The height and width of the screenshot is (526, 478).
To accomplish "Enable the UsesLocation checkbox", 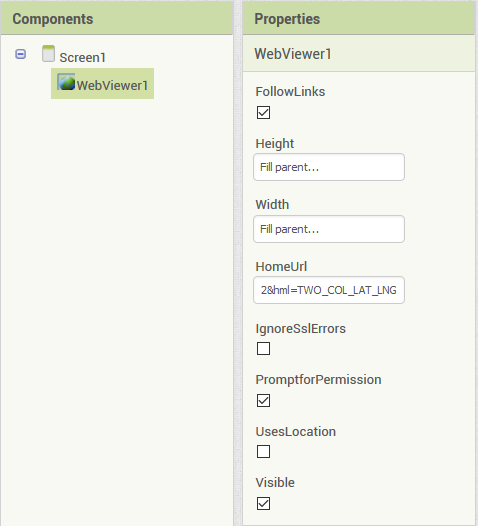I will click(x=263, y=452).
